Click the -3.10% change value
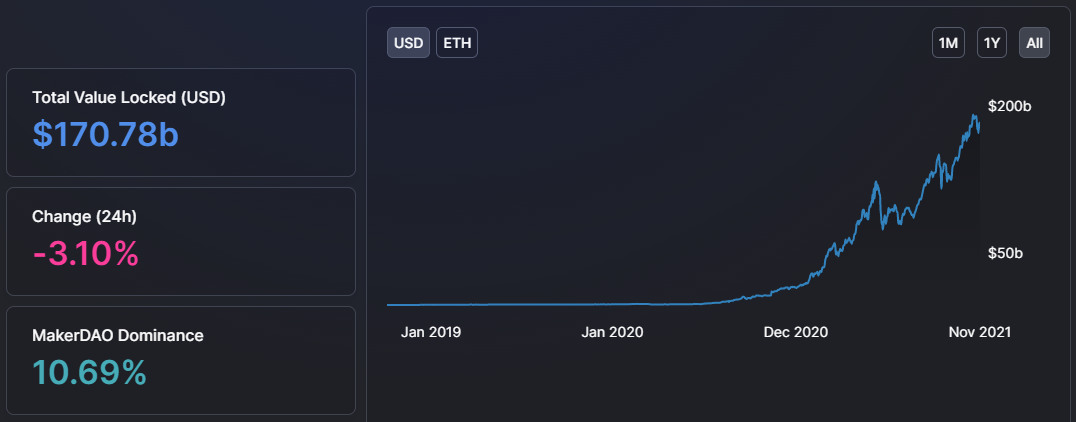The height and width of the screenshot is (422, 1076). pos(86,254)
